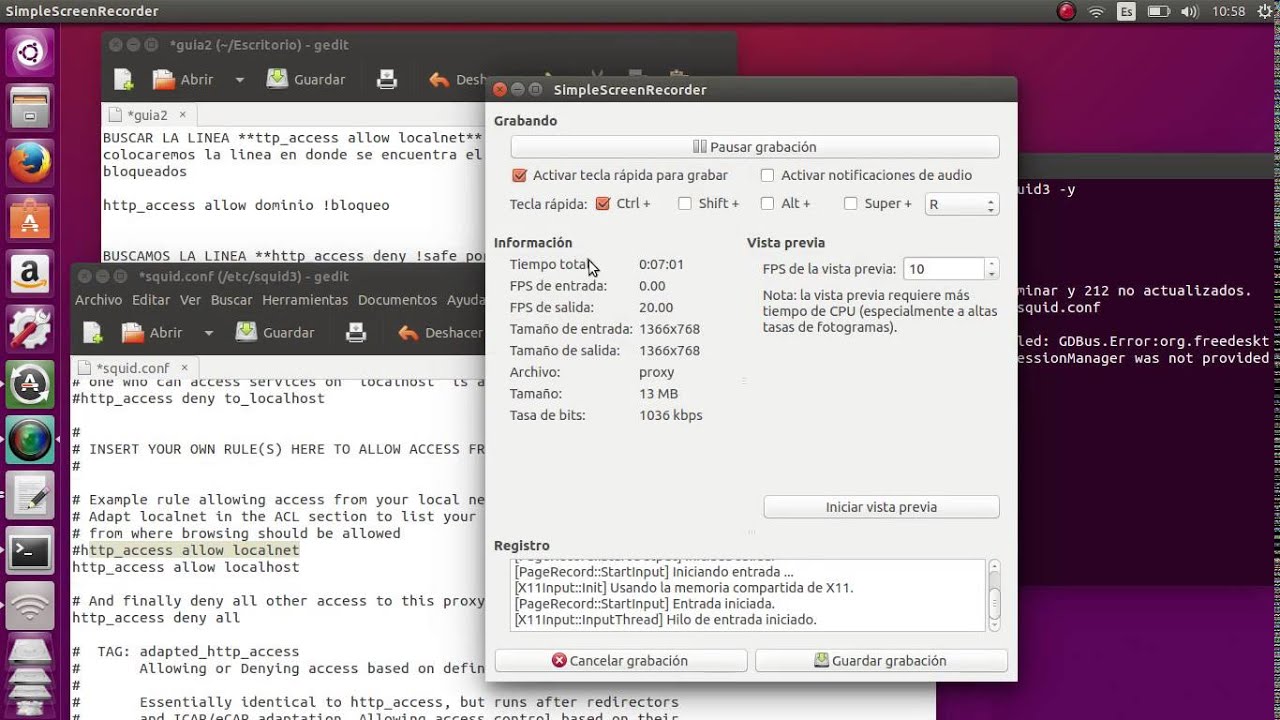1280x720 pixels.
Task: Enable the Super + hotkey checkbox
Action: [x=850, y=203]
